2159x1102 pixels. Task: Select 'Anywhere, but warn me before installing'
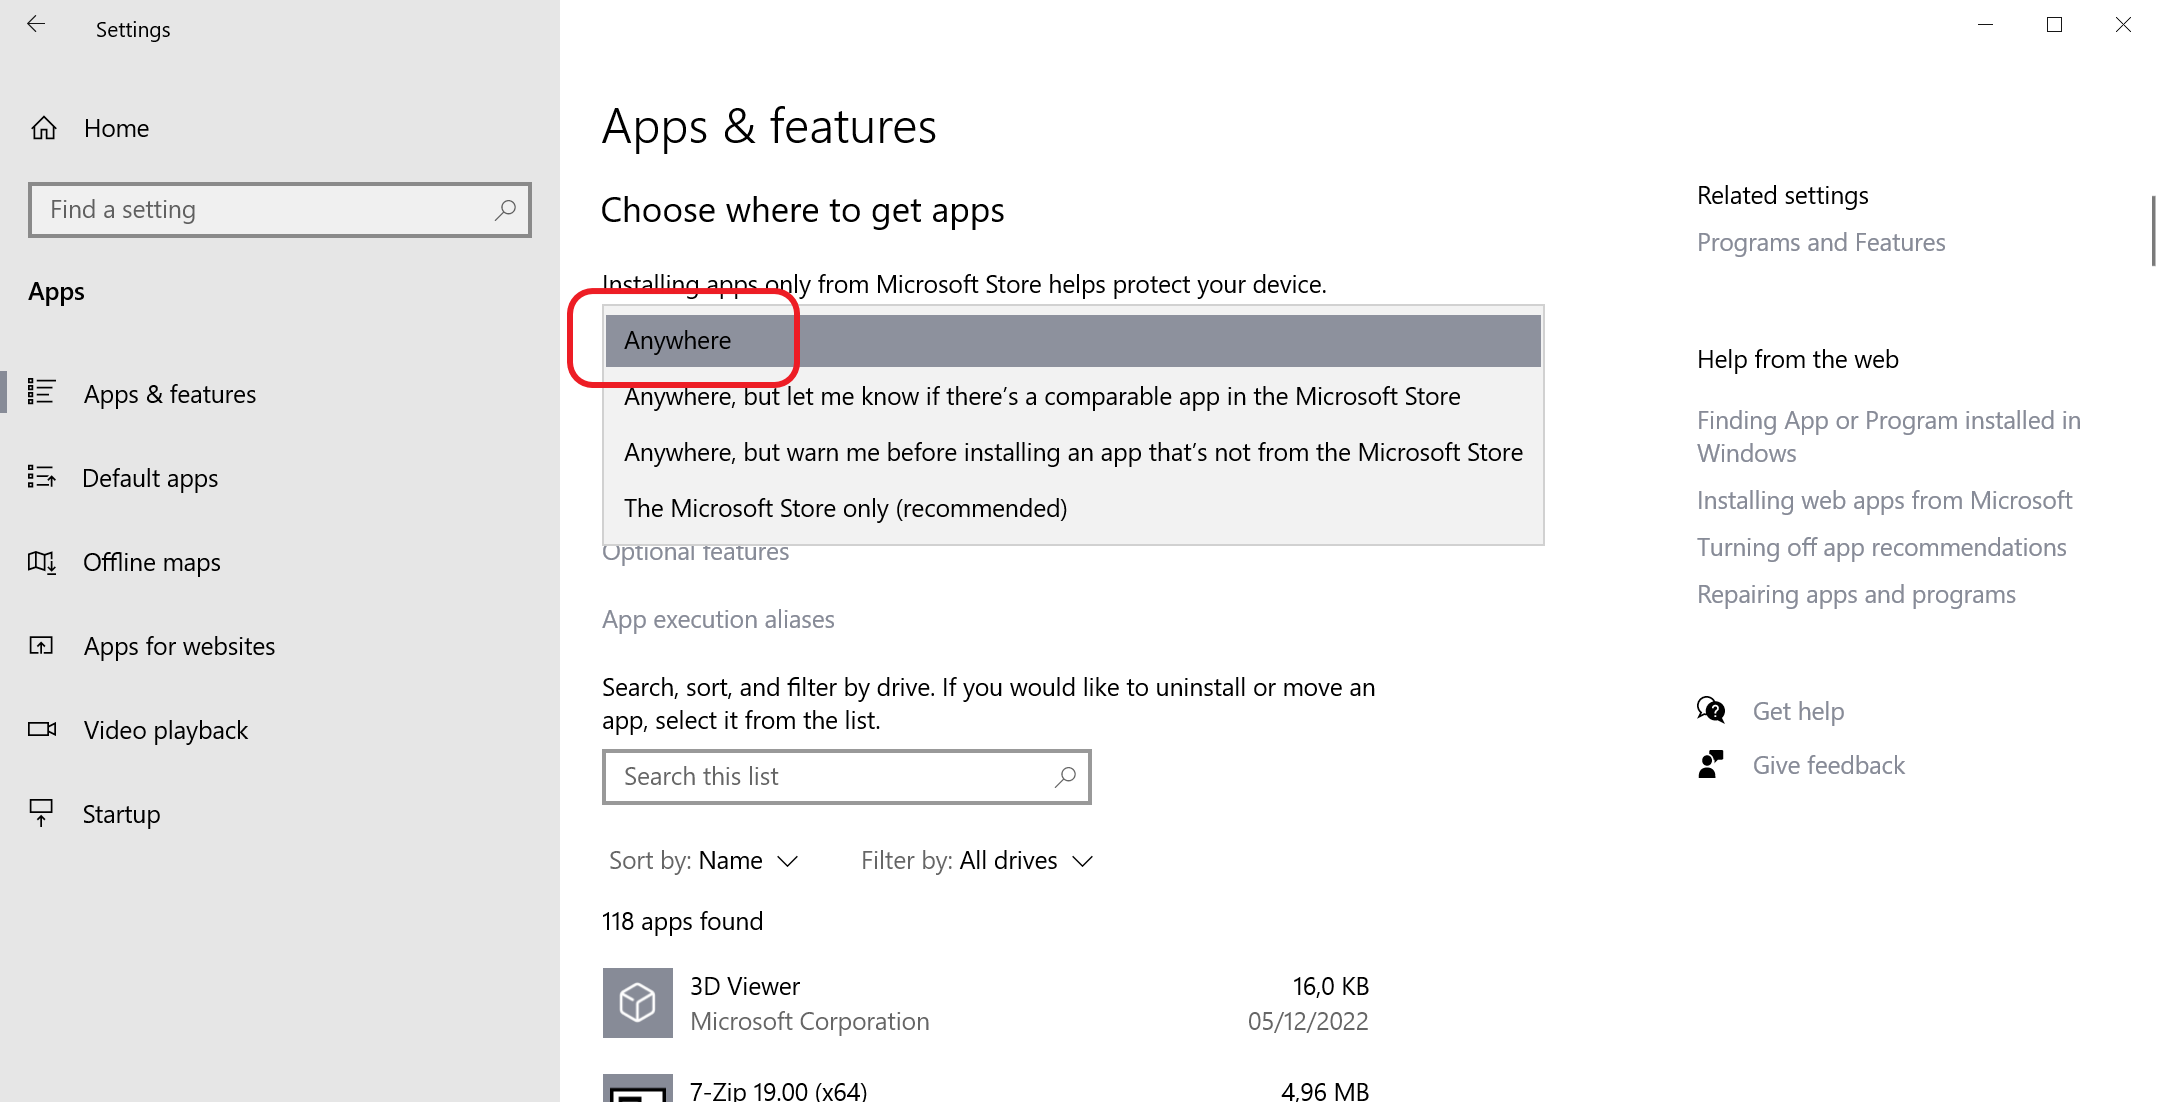coord(1072,451)
